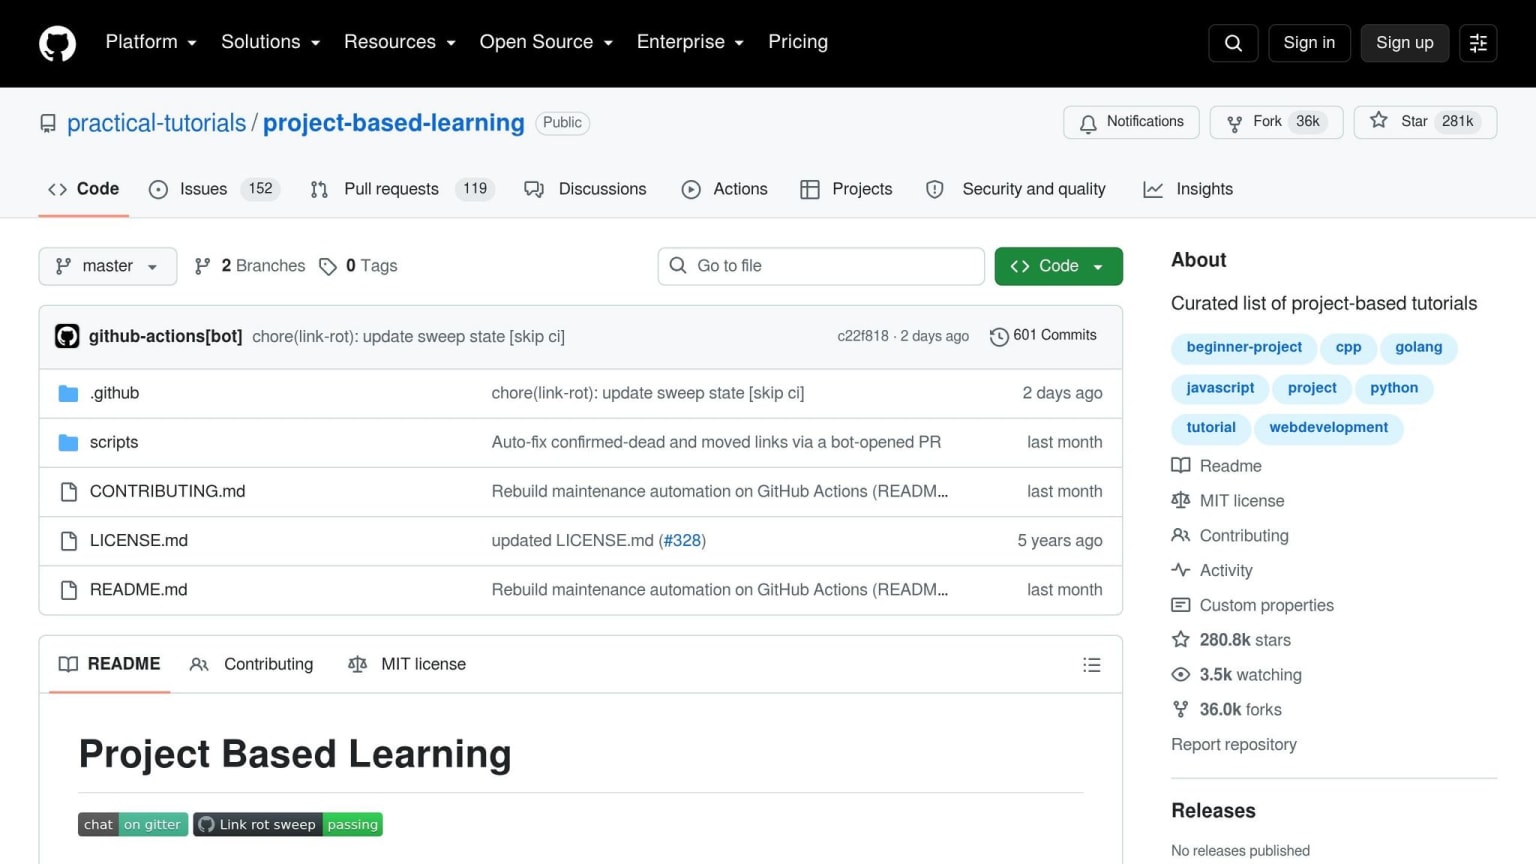
Task: Open the 601 Commits history link
Action: 1043,336
